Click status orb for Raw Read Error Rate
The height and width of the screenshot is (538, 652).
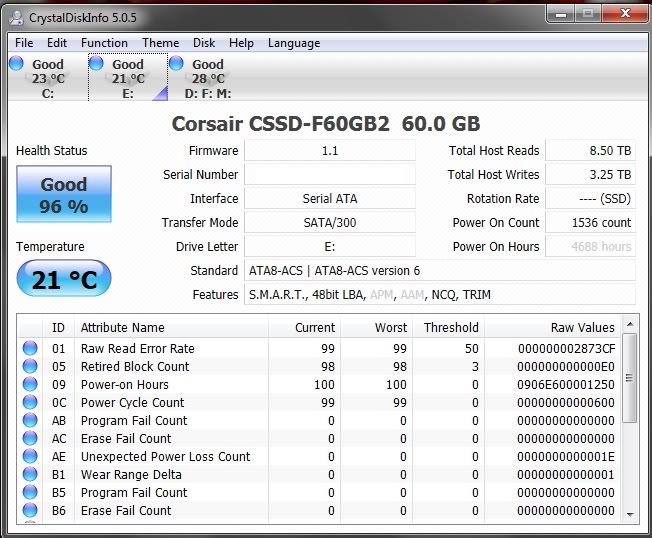30,349
